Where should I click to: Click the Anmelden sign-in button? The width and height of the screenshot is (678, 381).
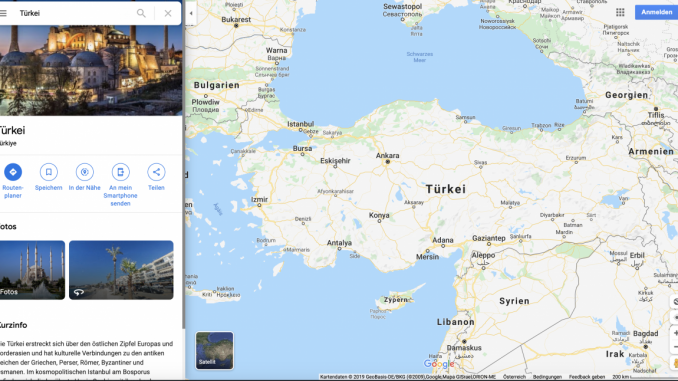tap(656, 13)
